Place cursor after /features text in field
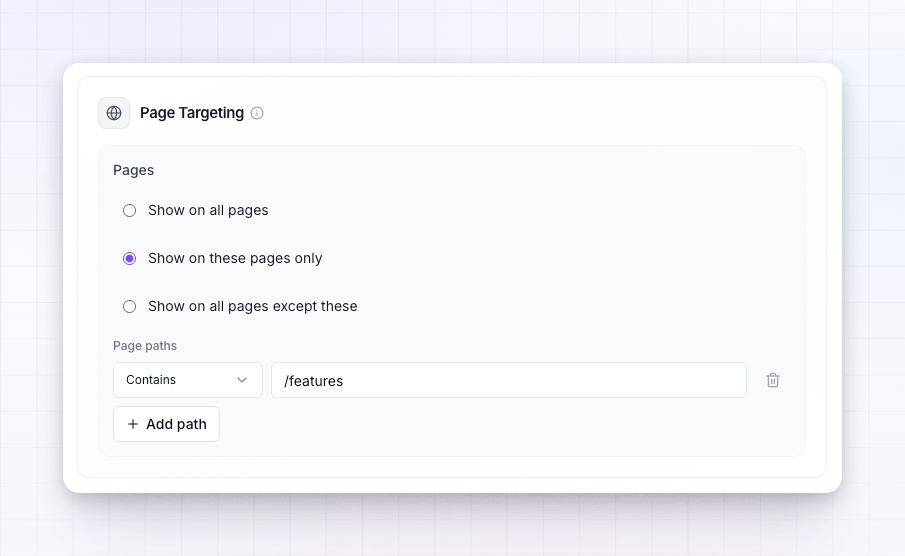Image resolution: width=905 pixels, height=556 pixels. [x=345, y=381]
